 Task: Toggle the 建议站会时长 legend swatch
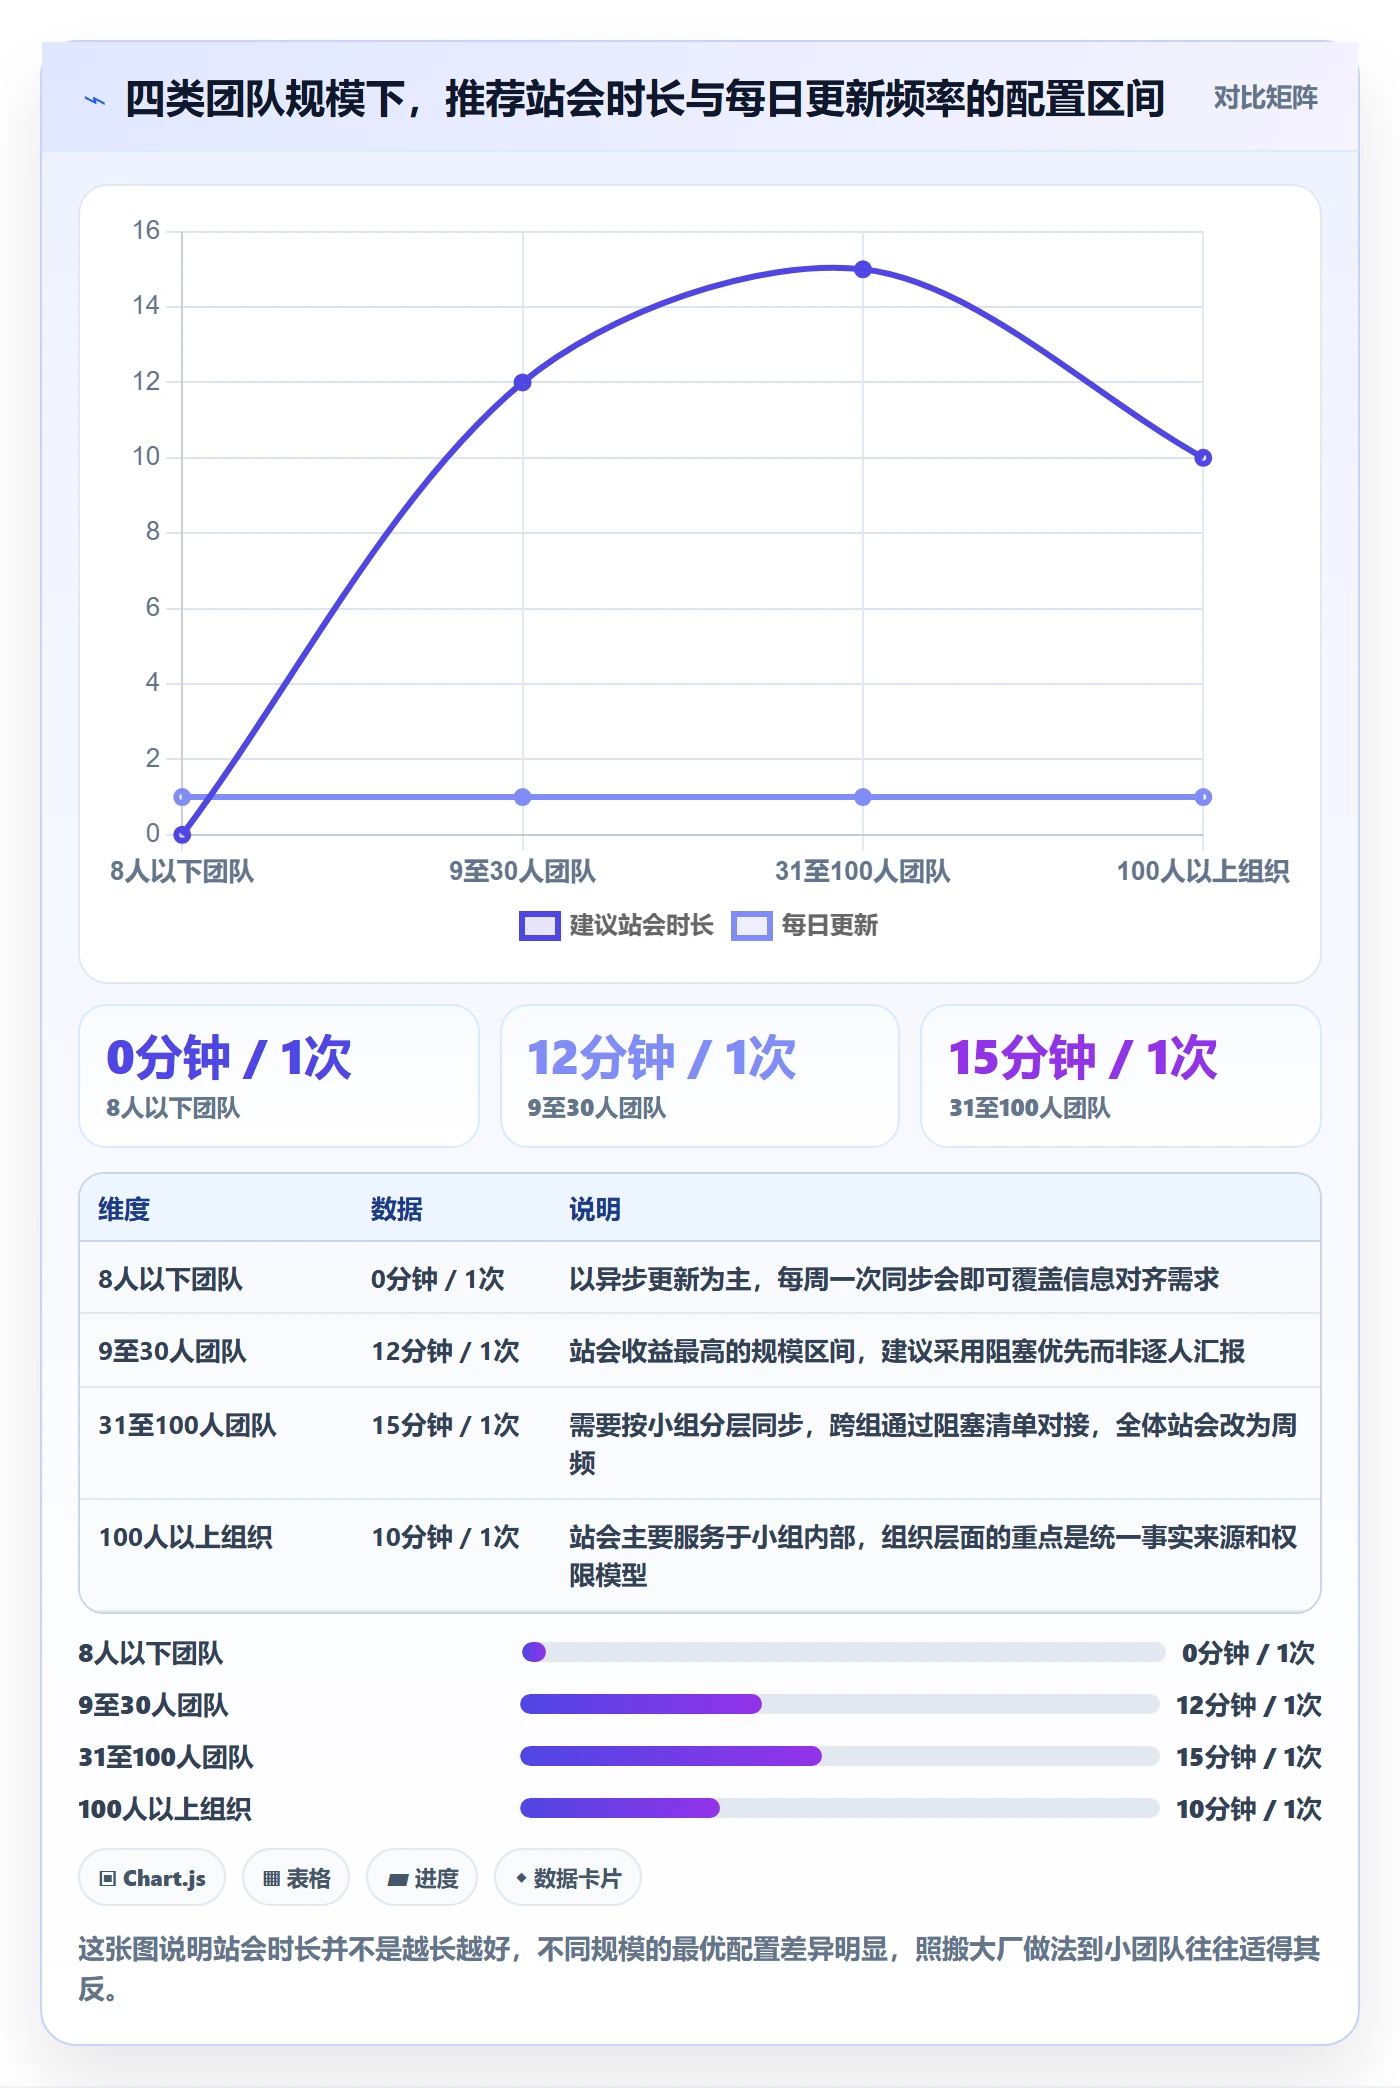540,926
